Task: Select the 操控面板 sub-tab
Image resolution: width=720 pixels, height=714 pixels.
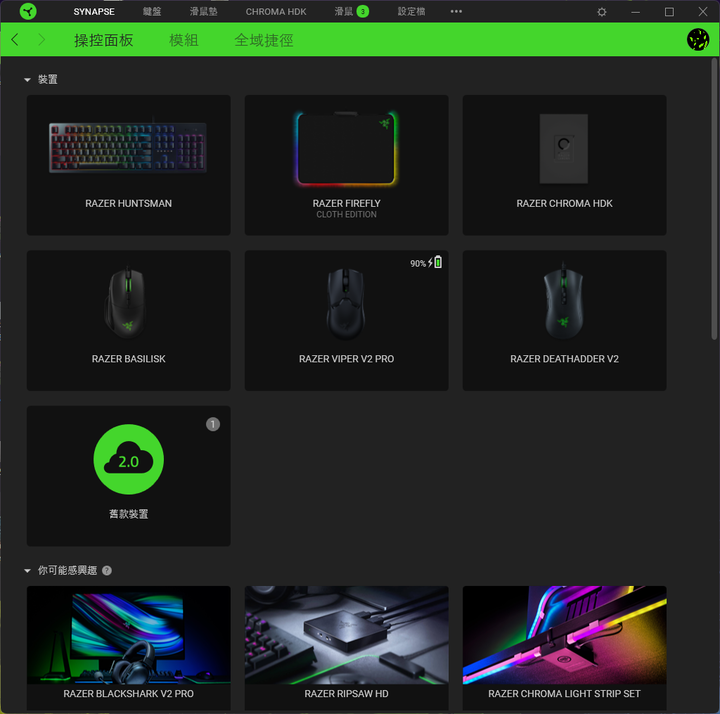Action: pos(104,40)
